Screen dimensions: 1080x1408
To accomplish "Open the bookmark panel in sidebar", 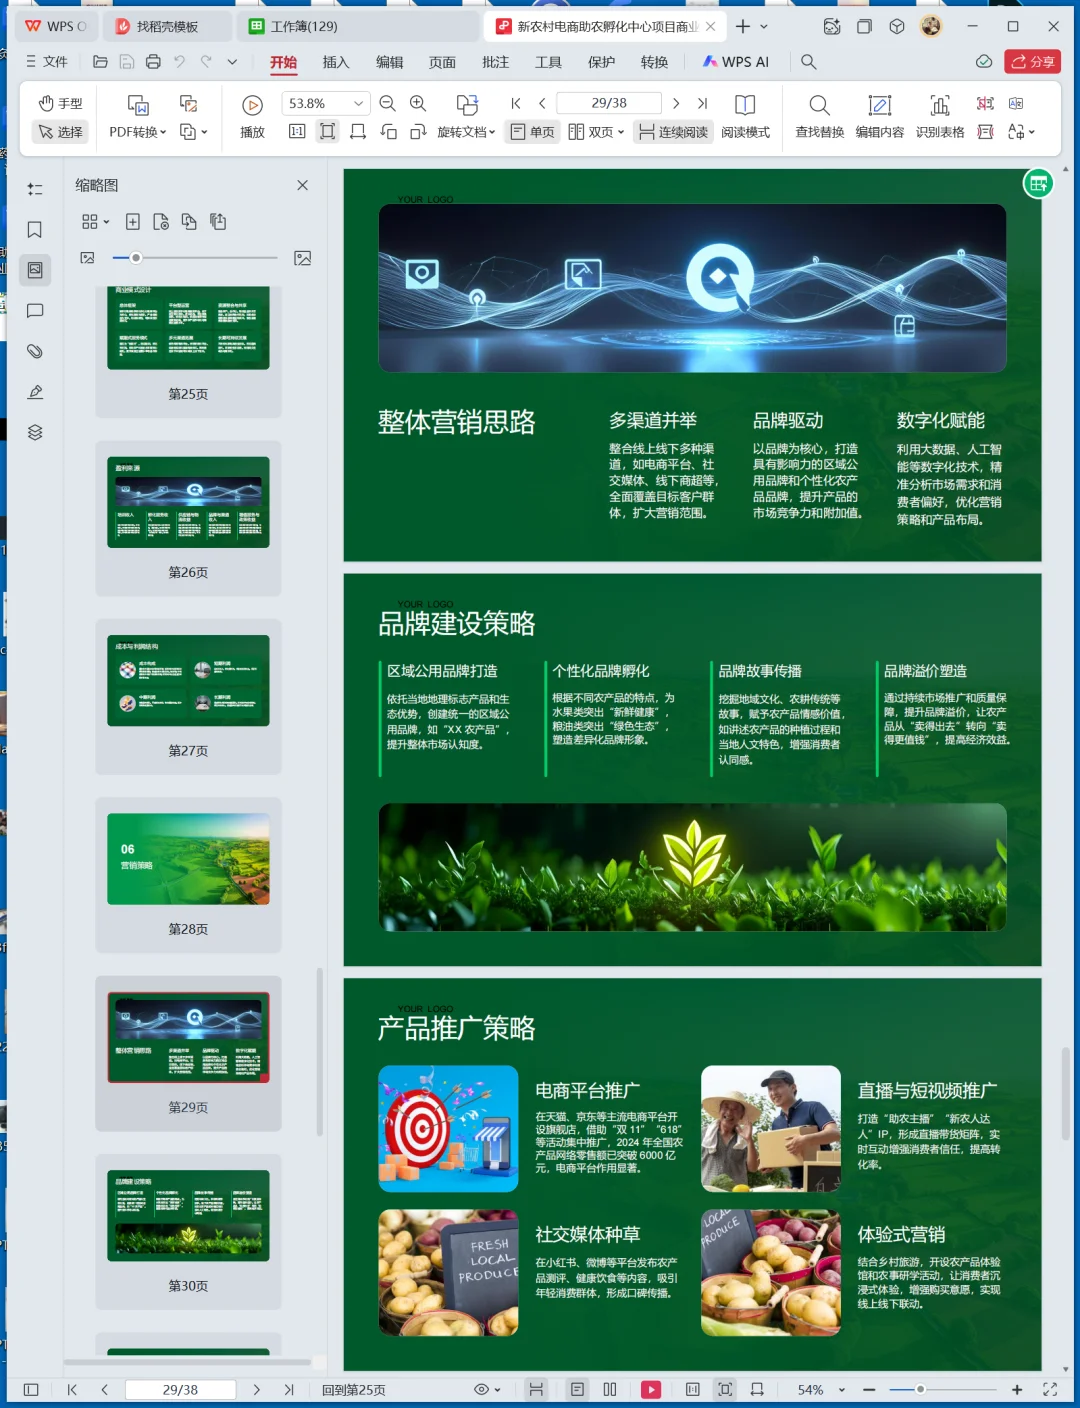I will click(35, 230).
